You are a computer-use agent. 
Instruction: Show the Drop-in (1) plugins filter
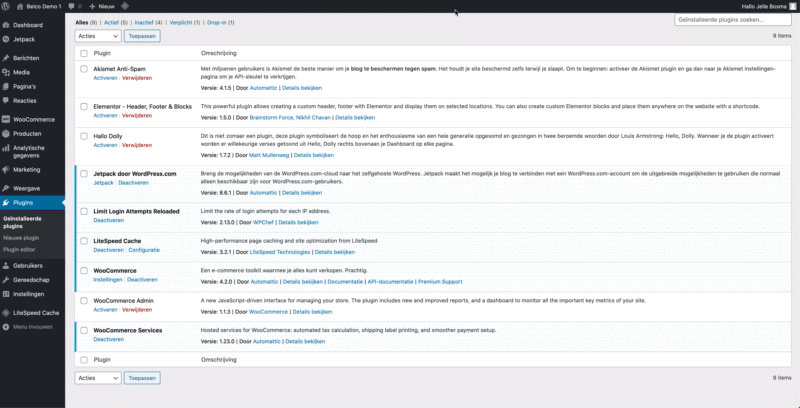pyautogui.click(x=221, y=23)
